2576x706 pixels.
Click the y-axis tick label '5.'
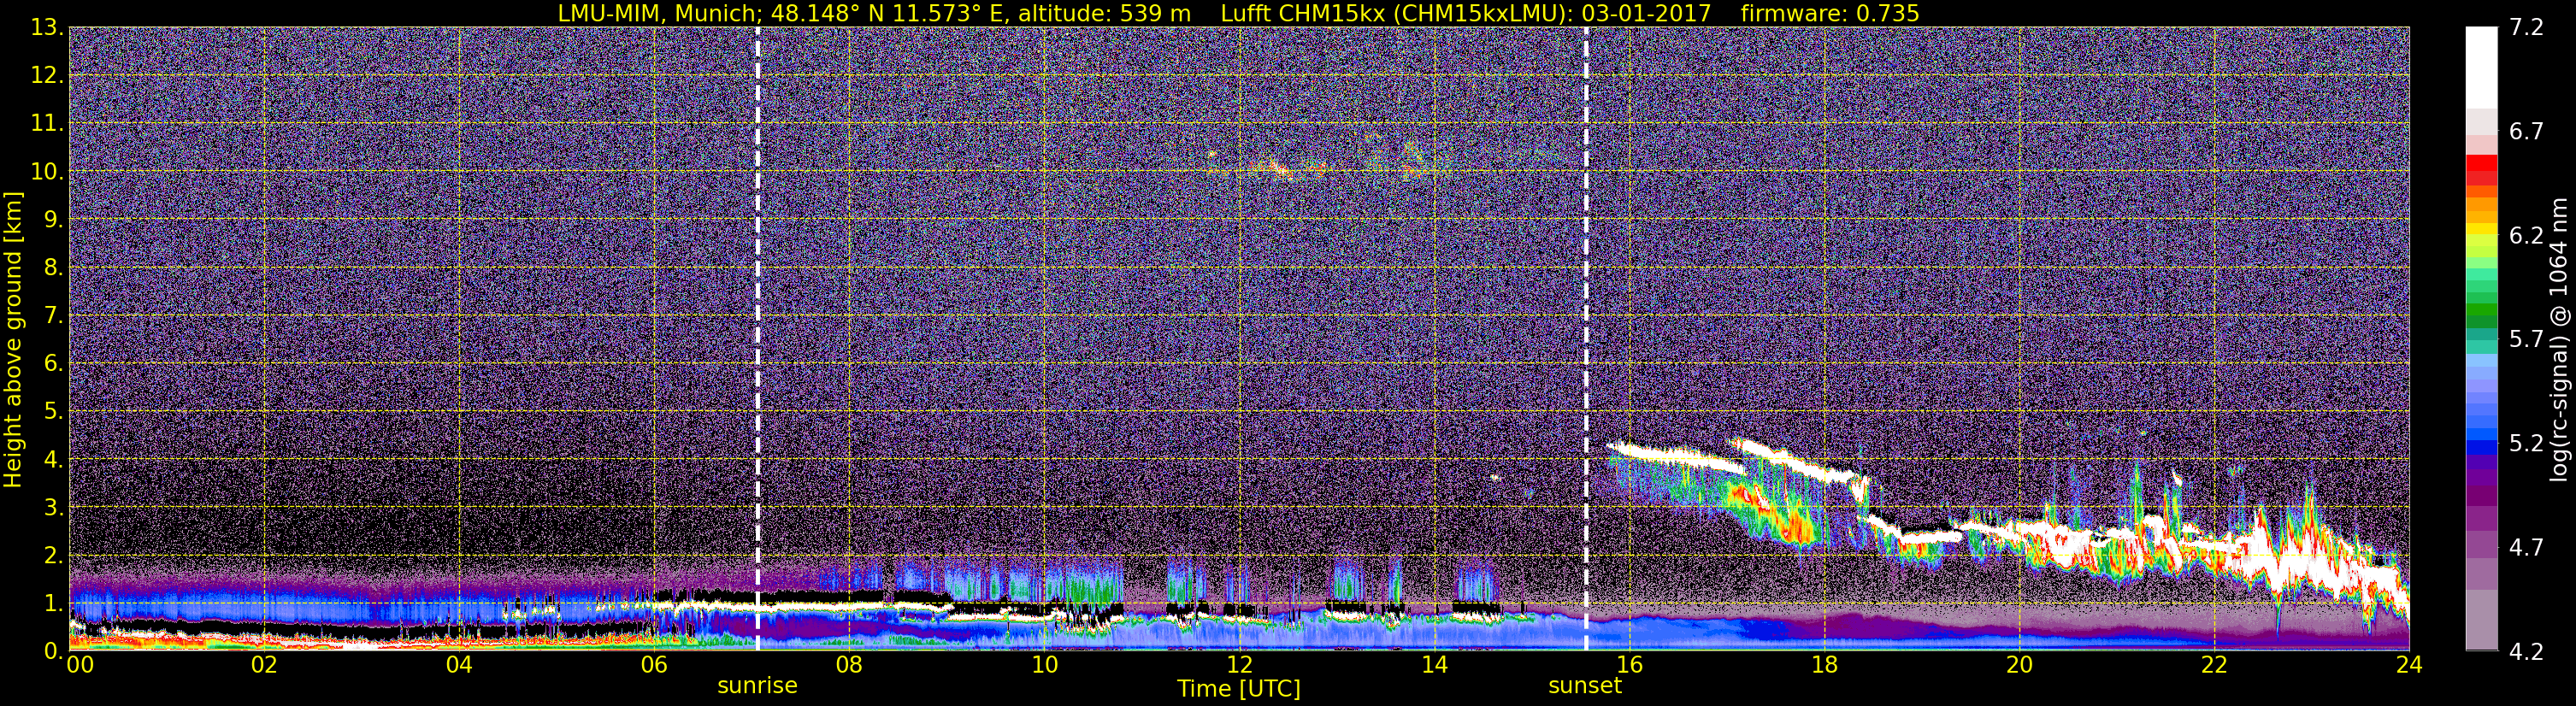[x=53, y=412]
